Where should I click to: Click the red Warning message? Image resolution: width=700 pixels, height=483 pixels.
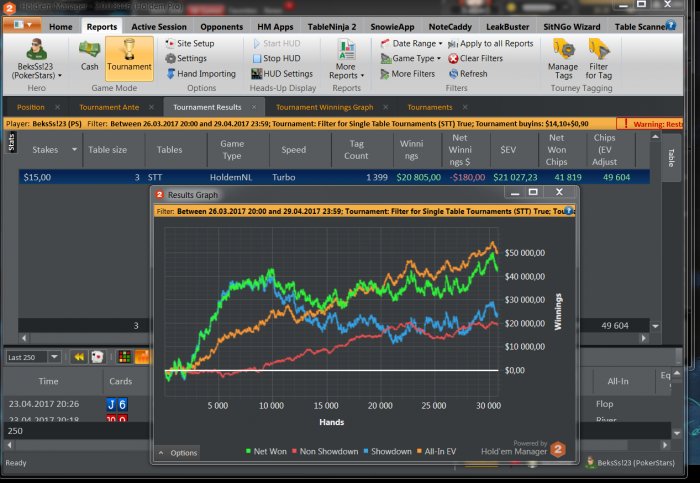[x=652, y=124]
